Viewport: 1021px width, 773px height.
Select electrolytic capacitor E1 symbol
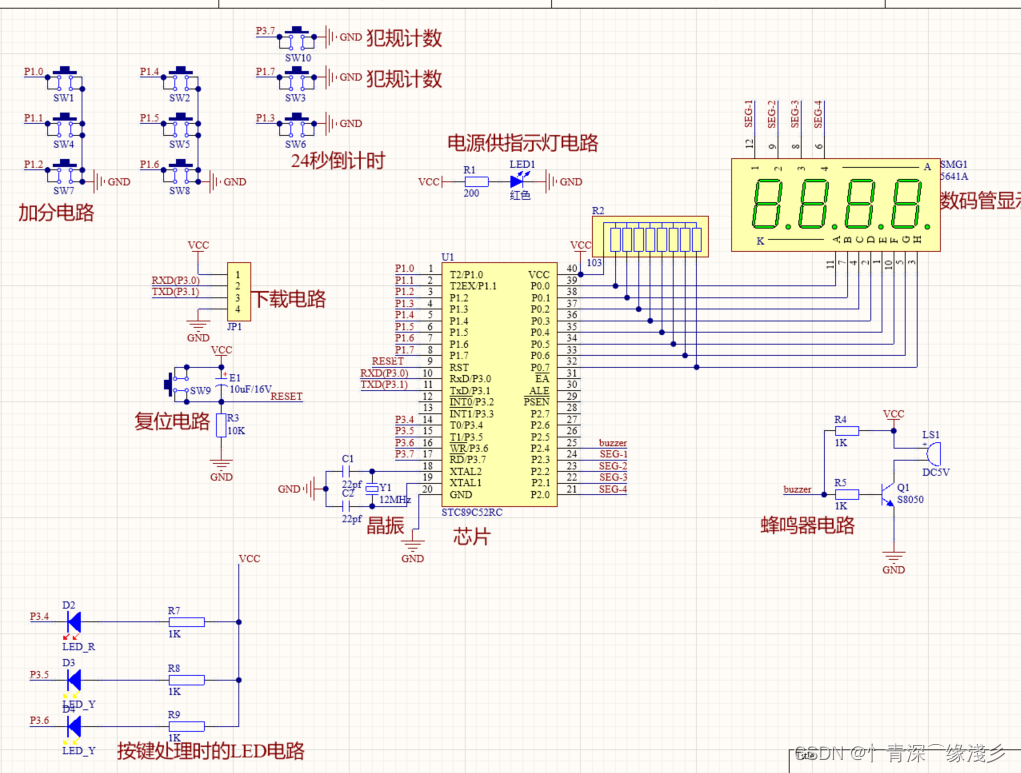click(221, 382)
